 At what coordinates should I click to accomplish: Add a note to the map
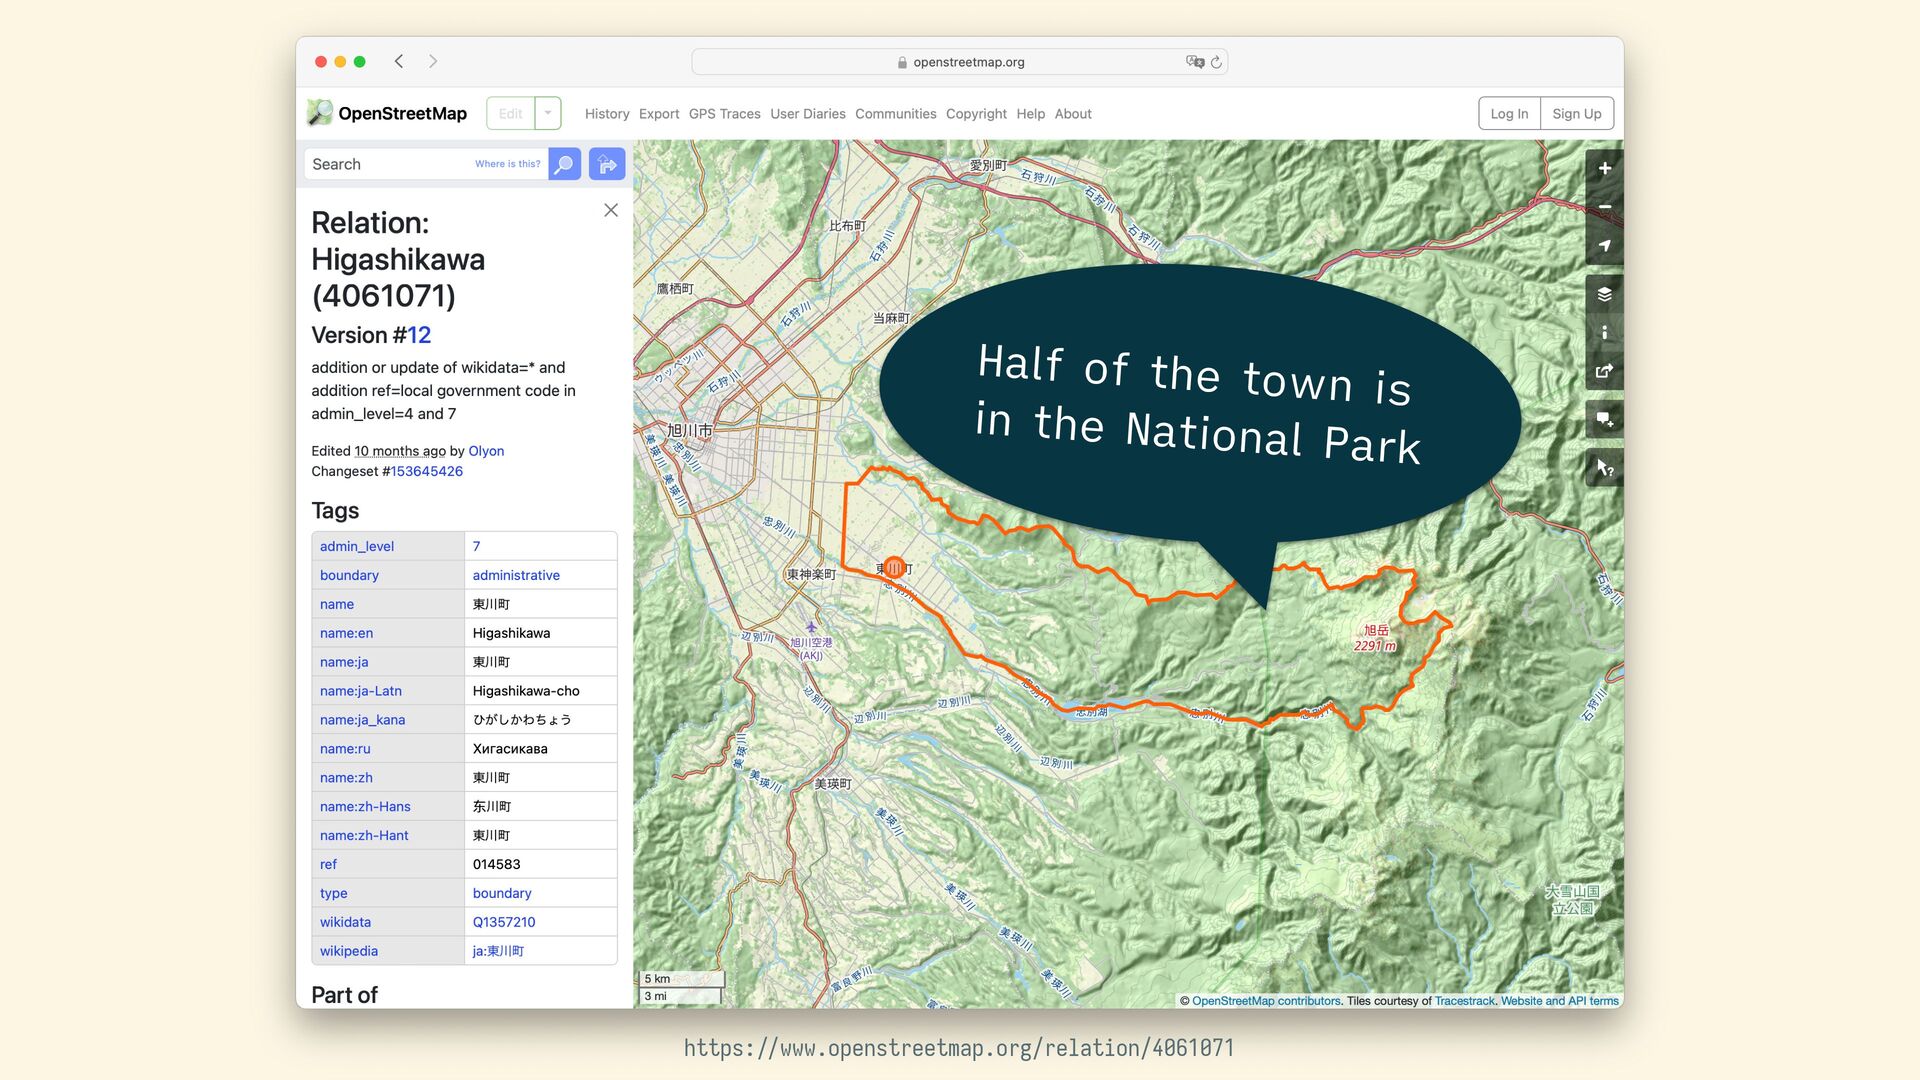(x=1604, y=419)
